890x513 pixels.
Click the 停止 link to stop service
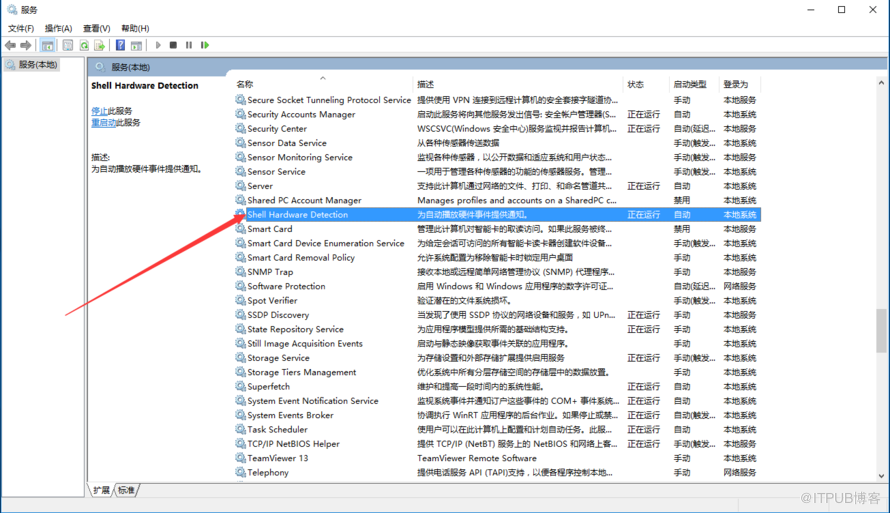point(99,111)
